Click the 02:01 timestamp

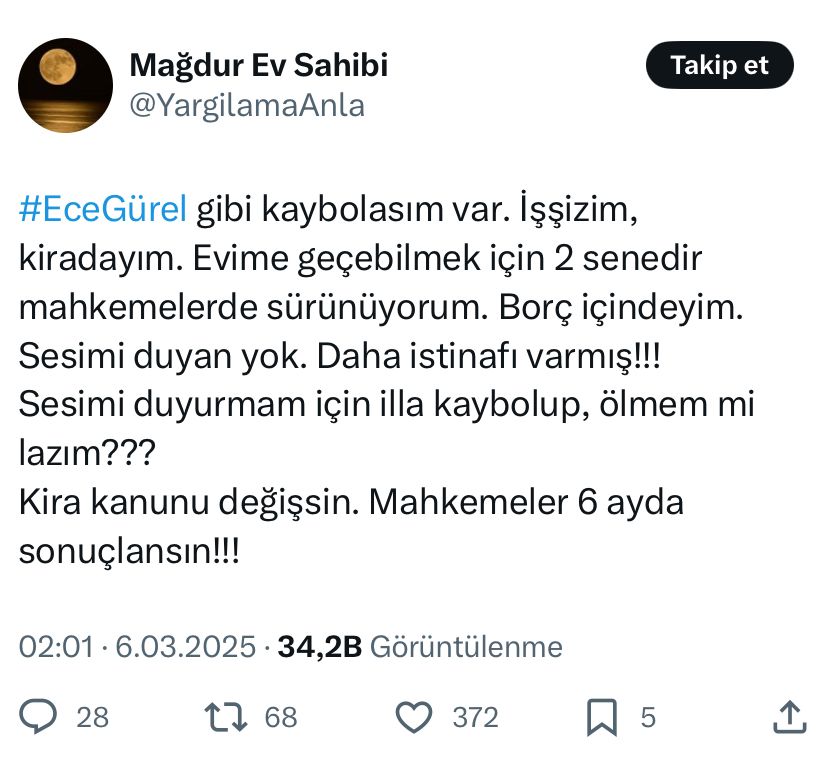(56, 647)
